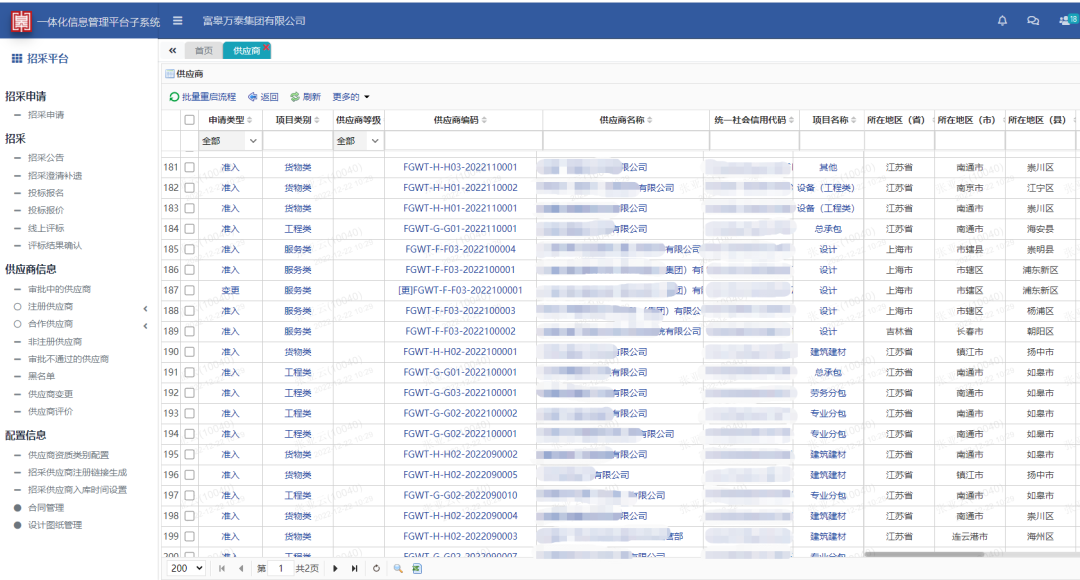Check the select-all checkbox in table header
1080x580 pixels.
pyautogui.click(x=189, y=120)
